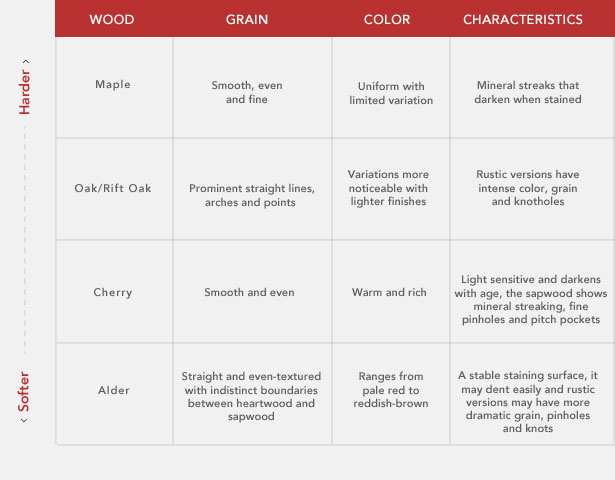Select the CHARACTERISTICS column header
615x480 pixels.
[523, 19]
